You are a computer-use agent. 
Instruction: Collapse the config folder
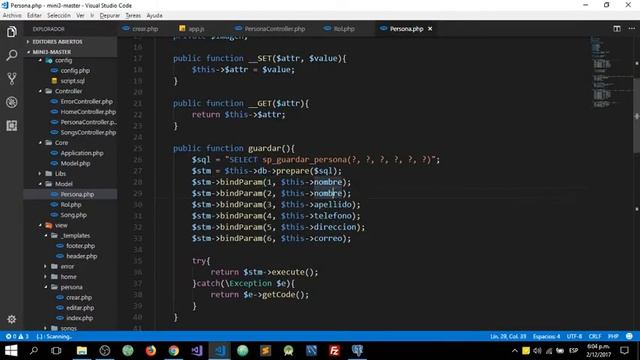63,60
